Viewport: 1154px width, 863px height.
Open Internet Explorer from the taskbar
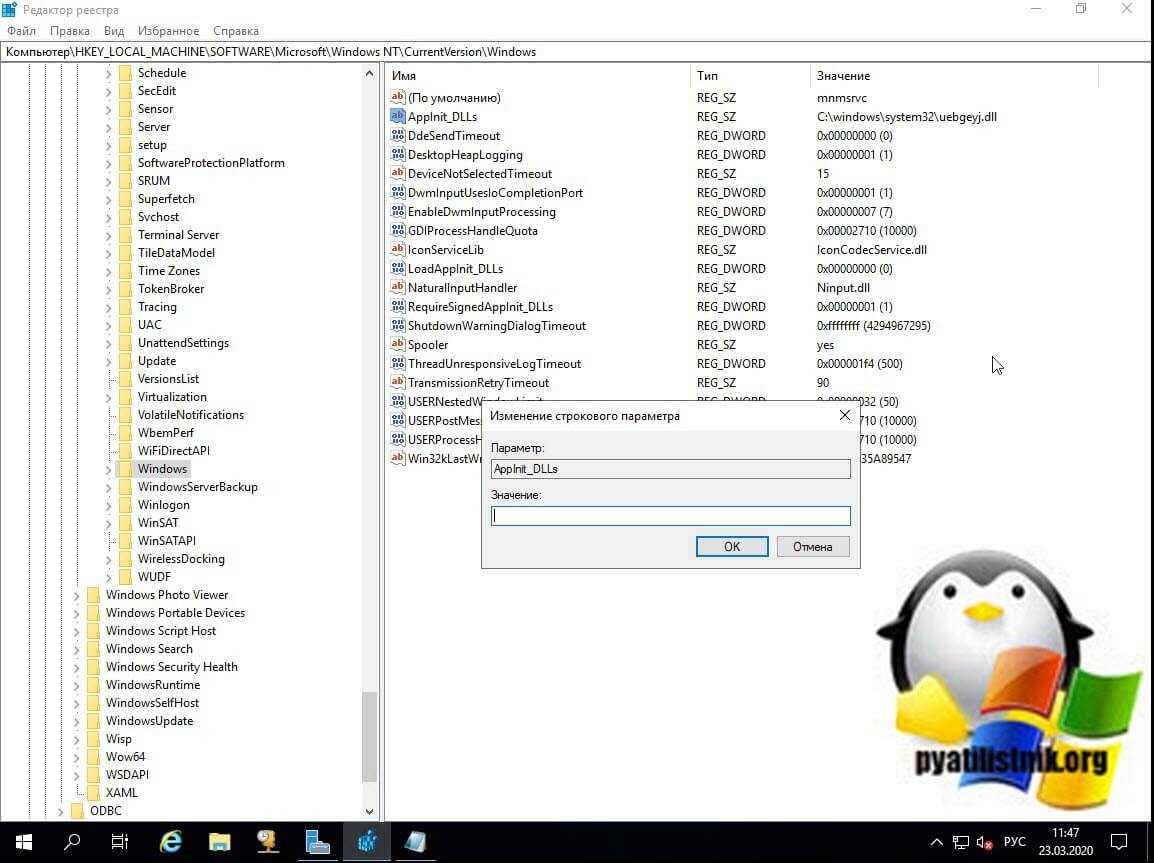coord(171,841)
